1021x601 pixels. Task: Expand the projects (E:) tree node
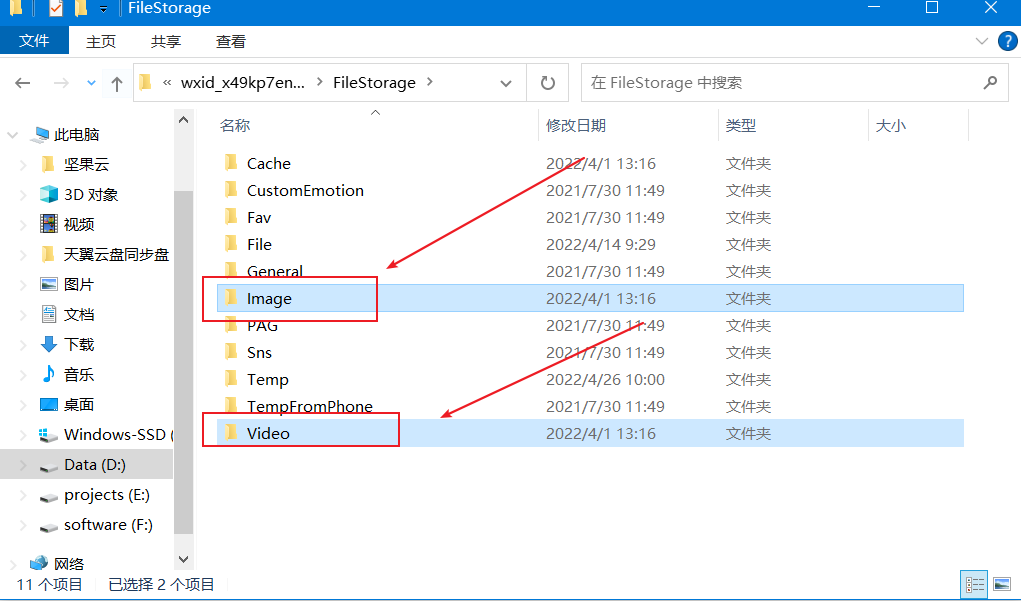pos(23,495)
